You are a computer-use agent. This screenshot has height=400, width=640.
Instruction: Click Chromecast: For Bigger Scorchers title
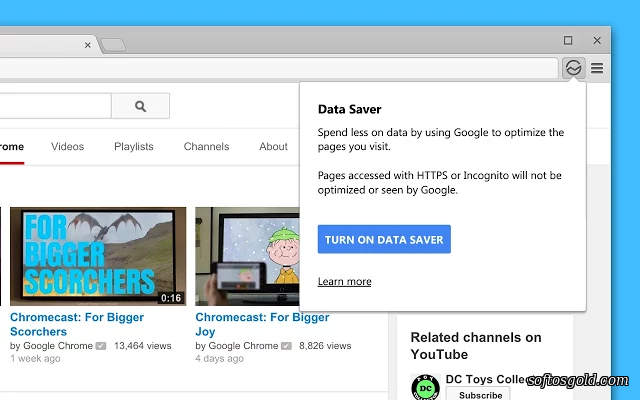pos(77,324)
